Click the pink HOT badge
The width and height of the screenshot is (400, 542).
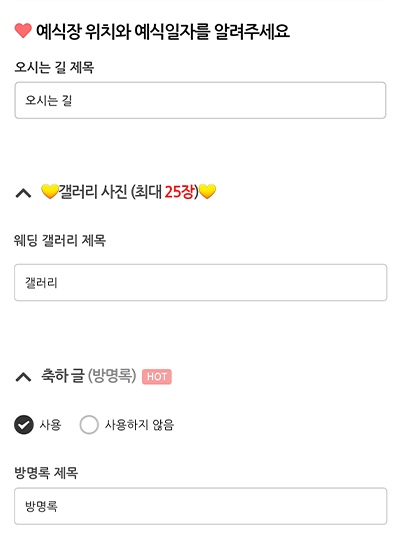pyautogui.click(x=157, y=376)
